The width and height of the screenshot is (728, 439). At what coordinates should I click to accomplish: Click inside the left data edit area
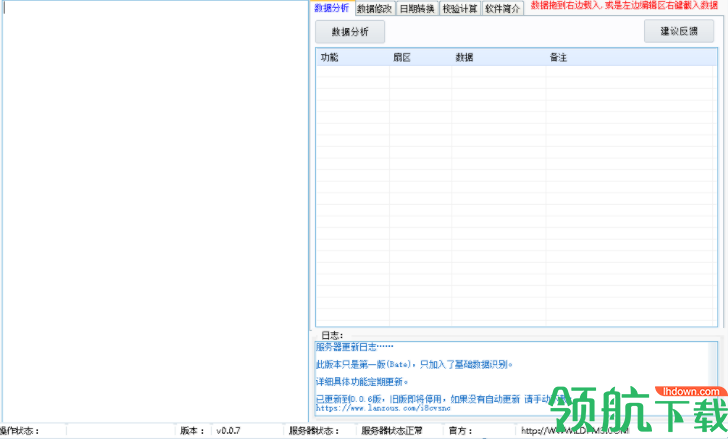coord(155,211)
